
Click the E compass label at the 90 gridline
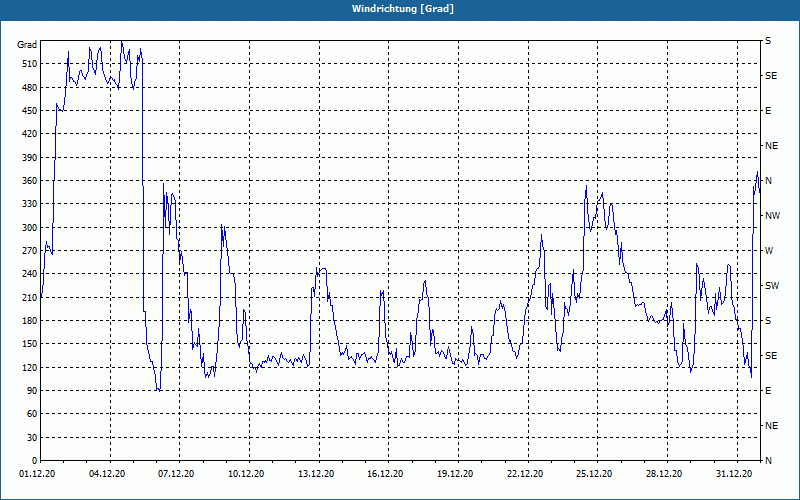[x=768, y=391]
